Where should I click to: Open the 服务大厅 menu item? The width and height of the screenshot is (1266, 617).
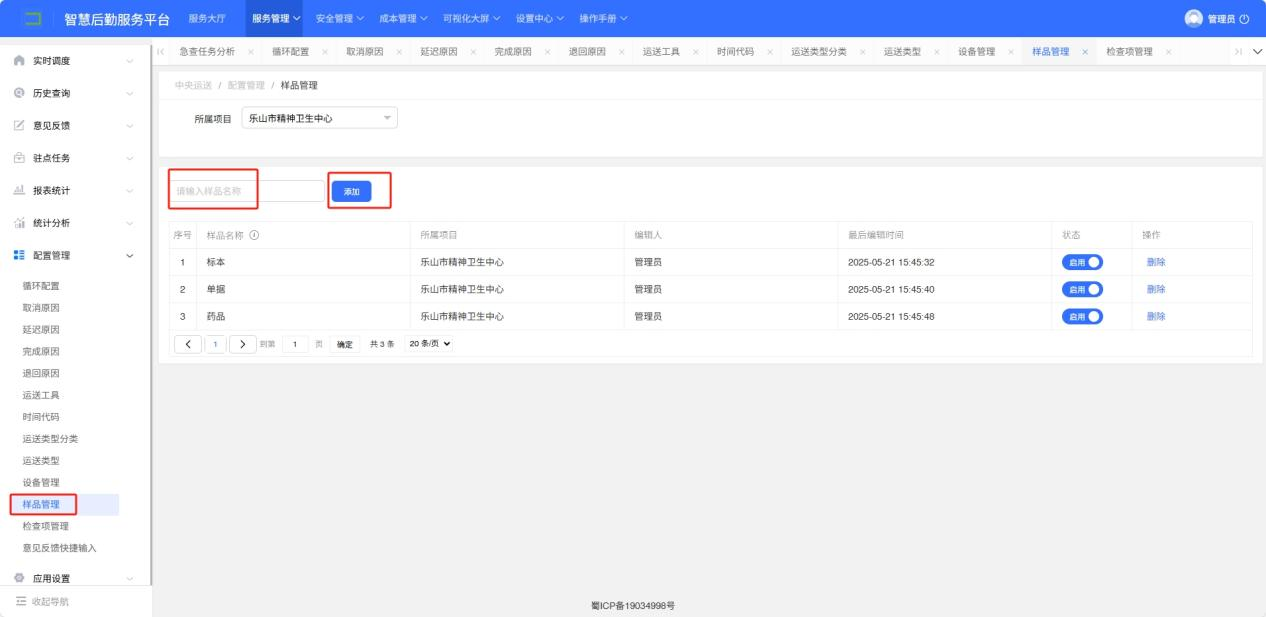[207, 18]
